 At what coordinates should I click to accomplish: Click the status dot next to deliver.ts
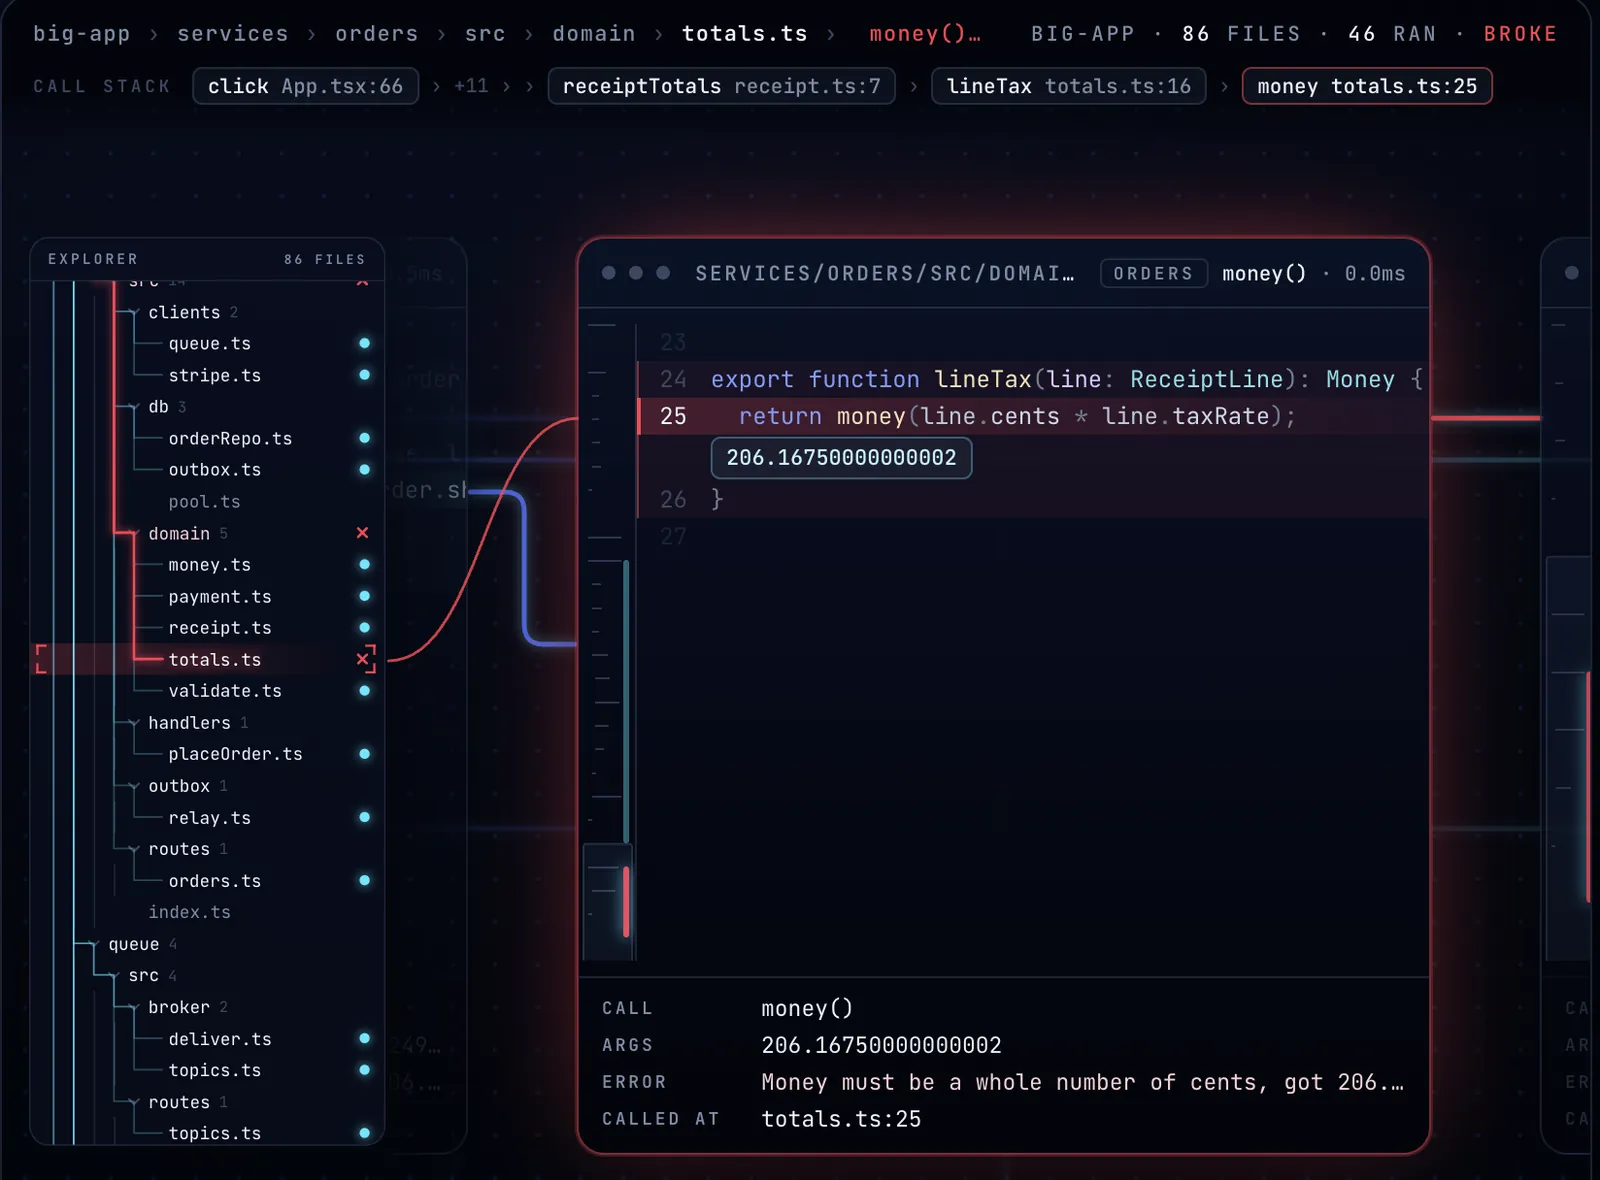click(365, 1038)
